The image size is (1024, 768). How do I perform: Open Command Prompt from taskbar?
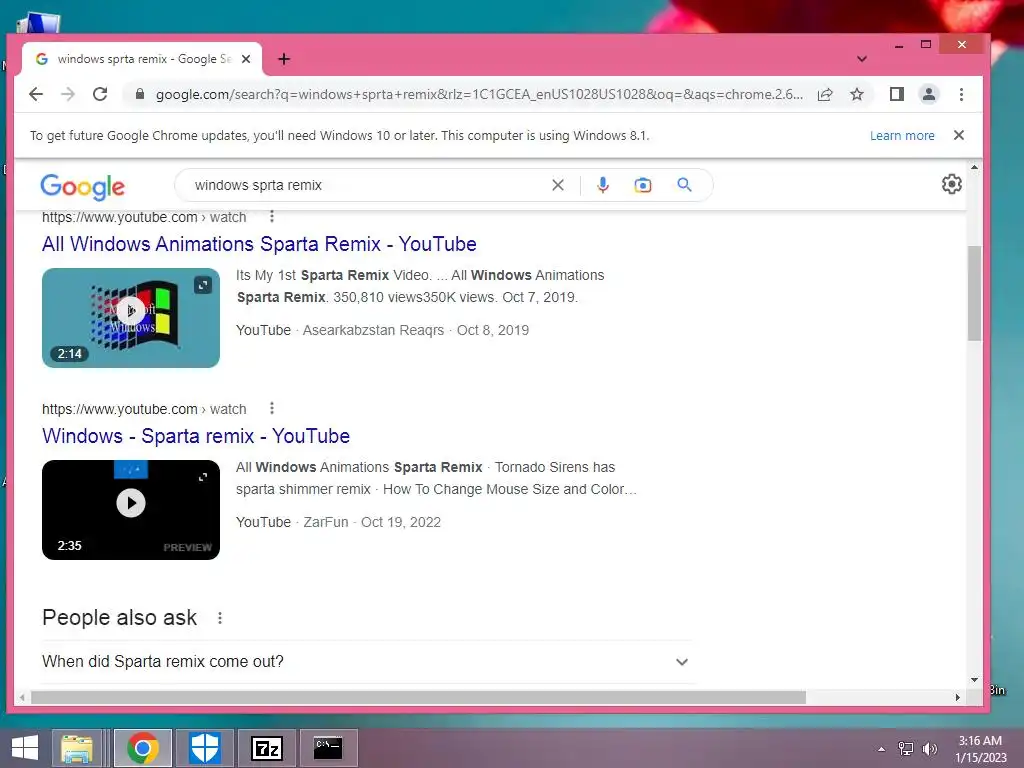(x=328, y=748)
